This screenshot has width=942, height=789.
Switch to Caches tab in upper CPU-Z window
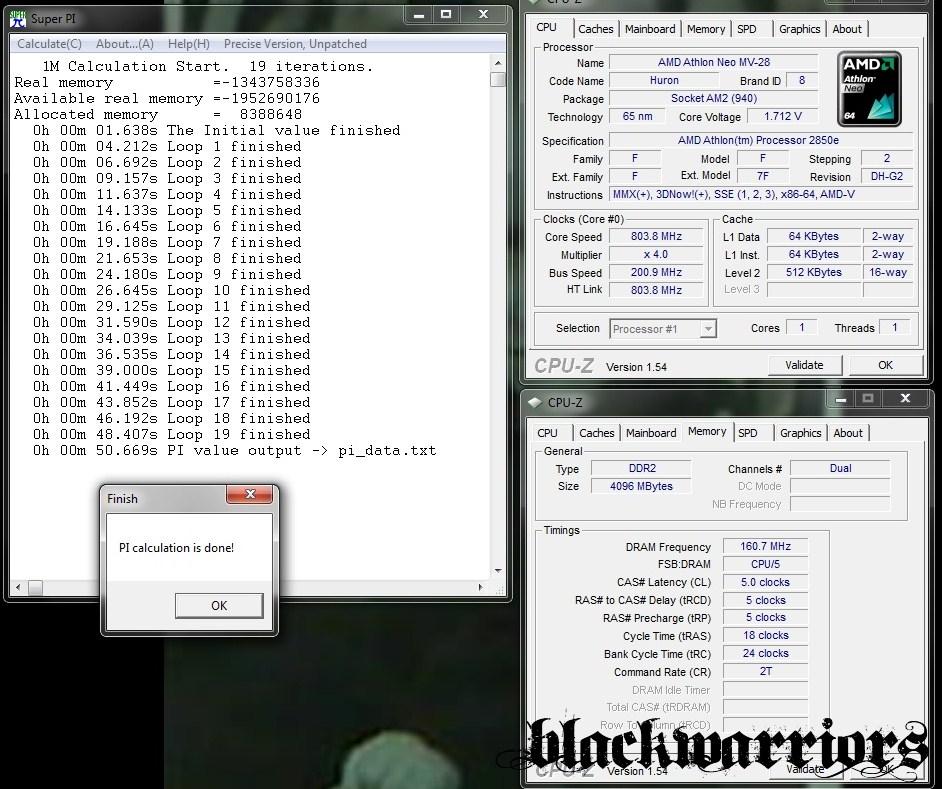[x=595, y=29]
